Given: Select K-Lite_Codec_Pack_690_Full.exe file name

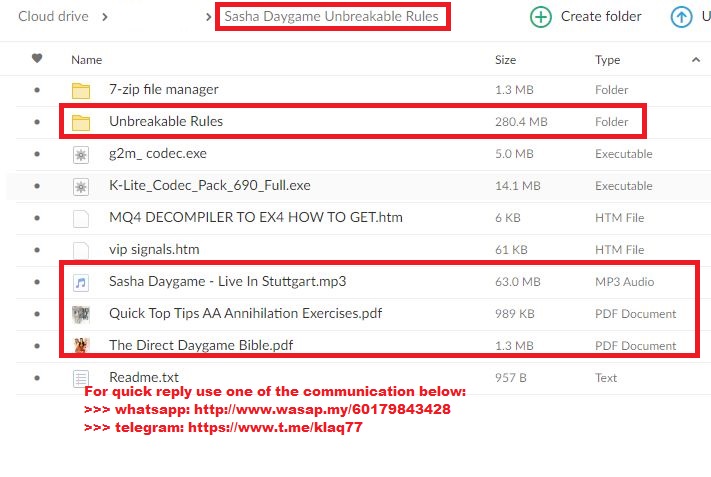Looking at the screenshot, I should (210, 185).
